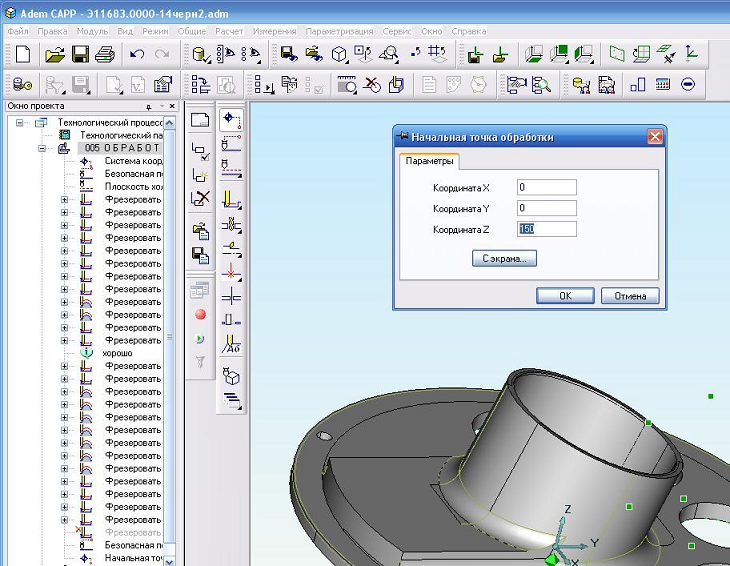Click the filter funnel icon in vertical toolbar
Image resolution: width=730 pixels, height=566 pixels.
[x=200, y=362]
